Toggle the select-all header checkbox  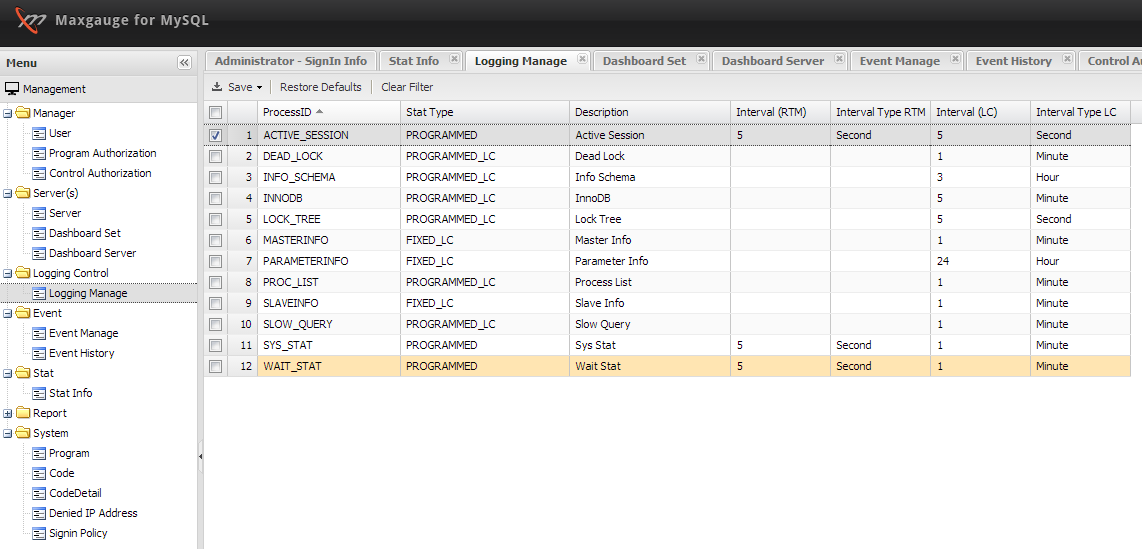tap(215, 112)
